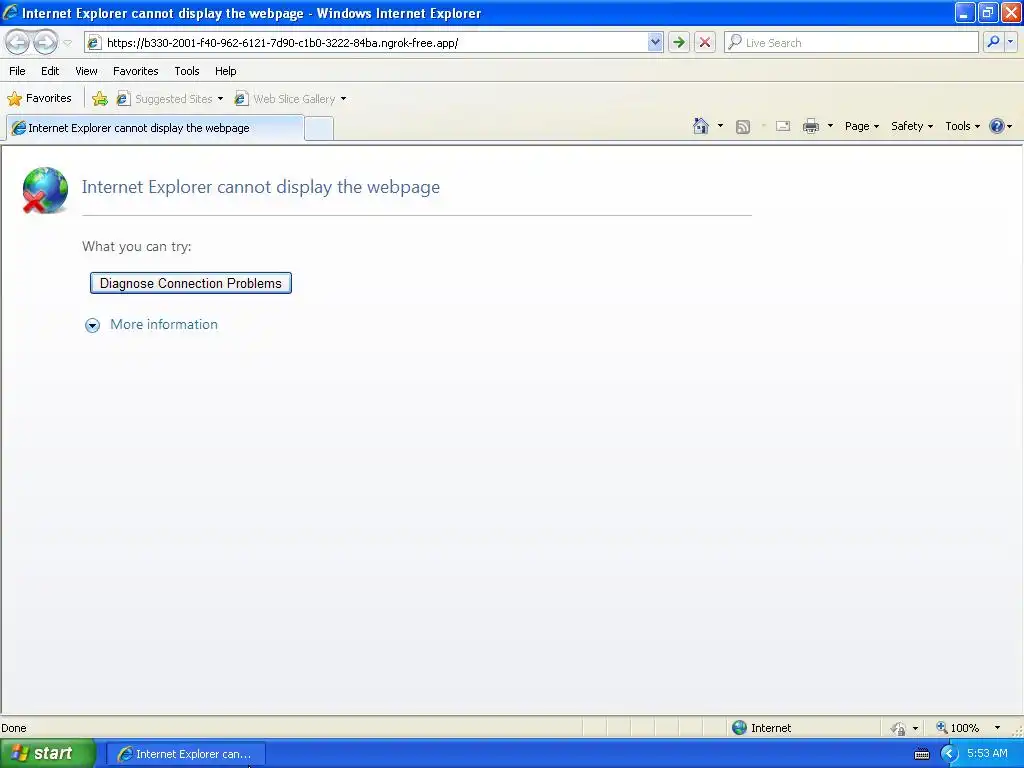
Task: Click Diagnose Connection Problems button
Action: tap(191, 283)
